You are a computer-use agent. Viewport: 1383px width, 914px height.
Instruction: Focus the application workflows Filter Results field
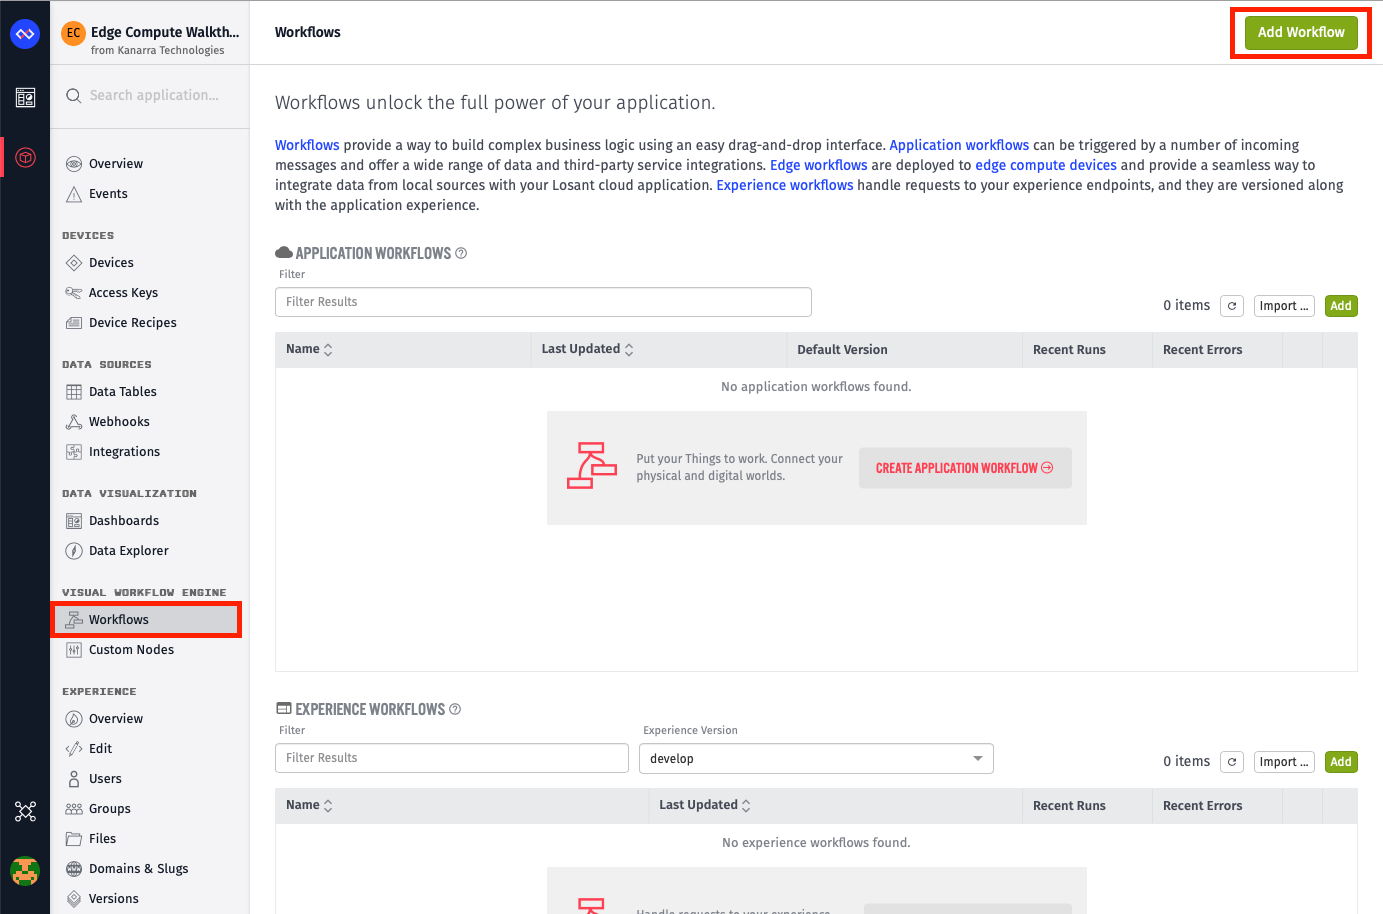pyautogui.click(x=543, y=302)
